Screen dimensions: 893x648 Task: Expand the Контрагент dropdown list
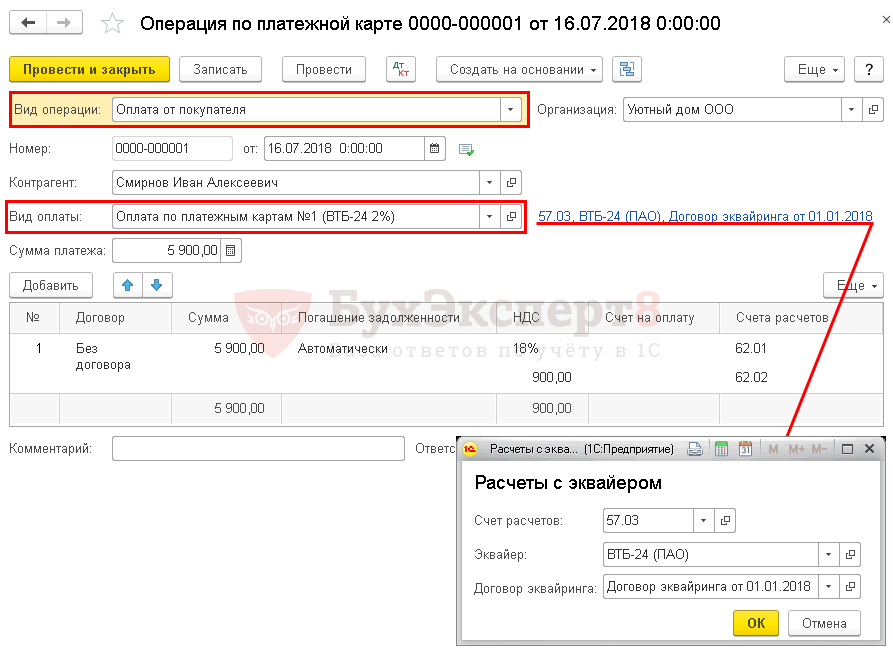point(489,183)
